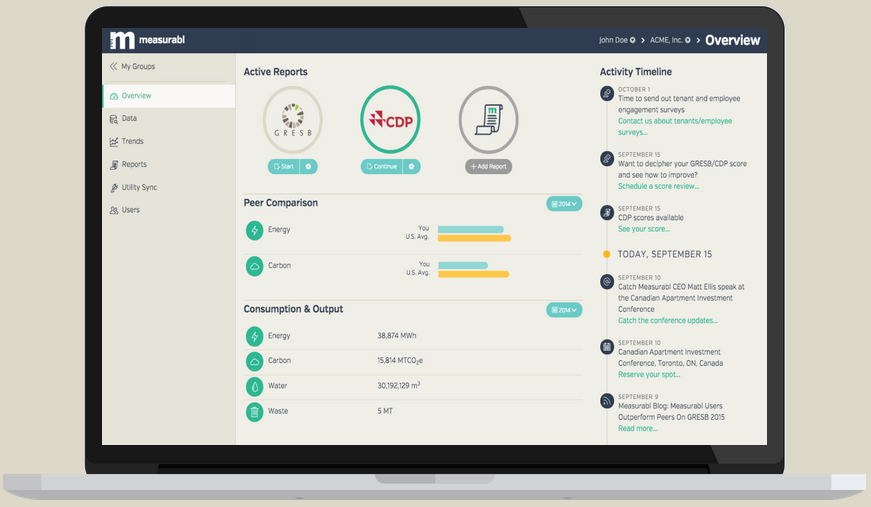Image resolution: width=871 pixels, height=507 pixels.
Task: Click Peer Comparison Energy lightning icon
Action: (254, 230)
